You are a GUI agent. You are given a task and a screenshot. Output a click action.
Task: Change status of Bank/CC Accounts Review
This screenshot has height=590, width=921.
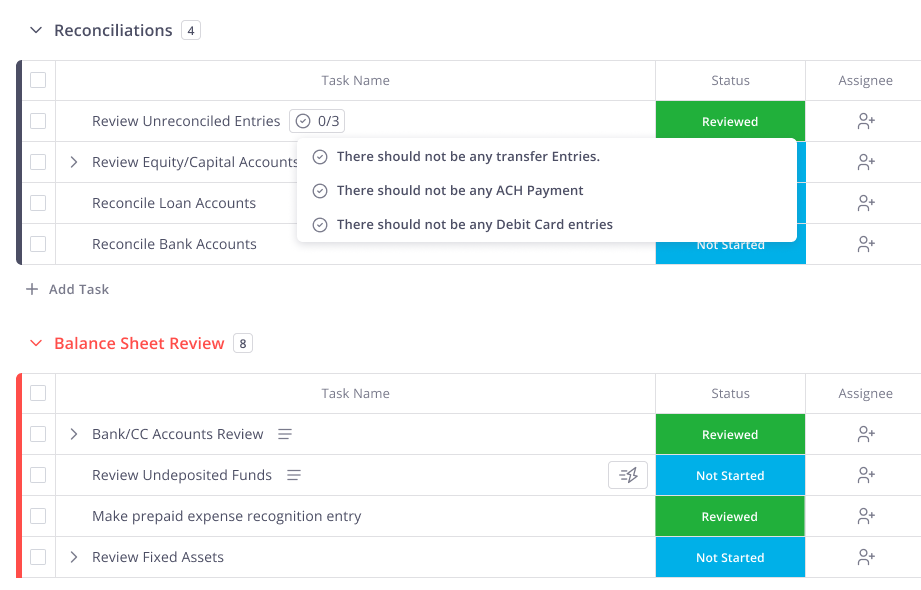click(x=730, y=434)
